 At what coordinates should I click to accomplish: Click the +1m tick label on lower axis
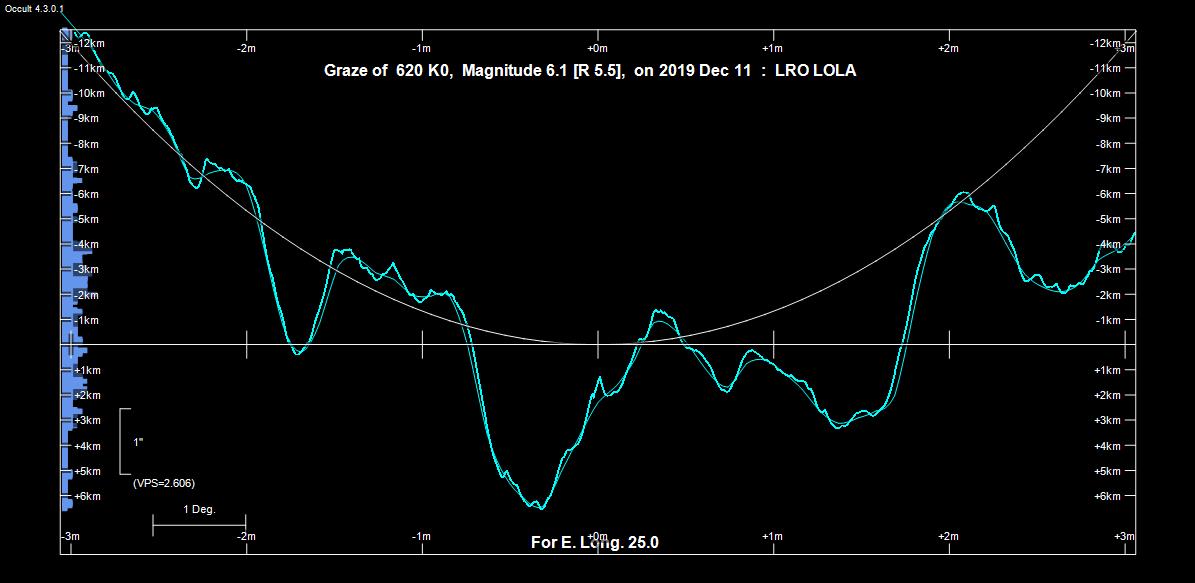pyautogui.click(x=772, y=537)
